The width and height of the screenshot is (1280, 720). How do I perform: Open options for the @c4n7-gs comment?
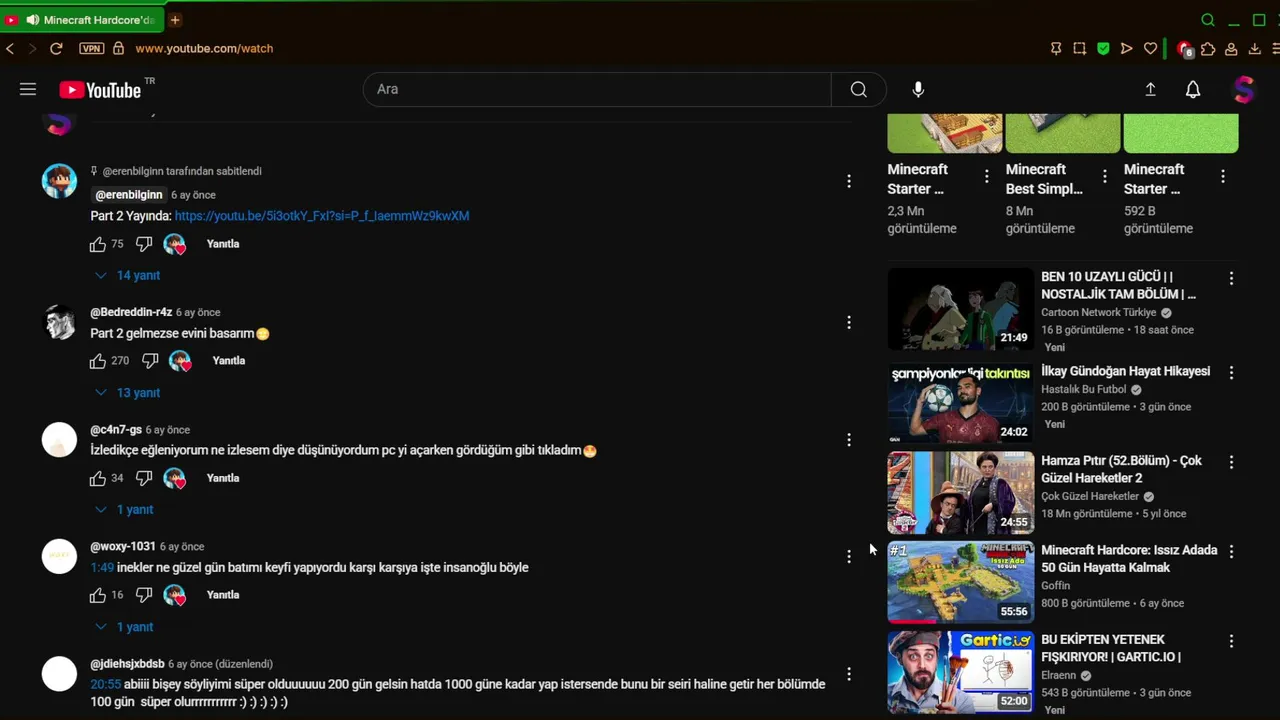(849, 440)
